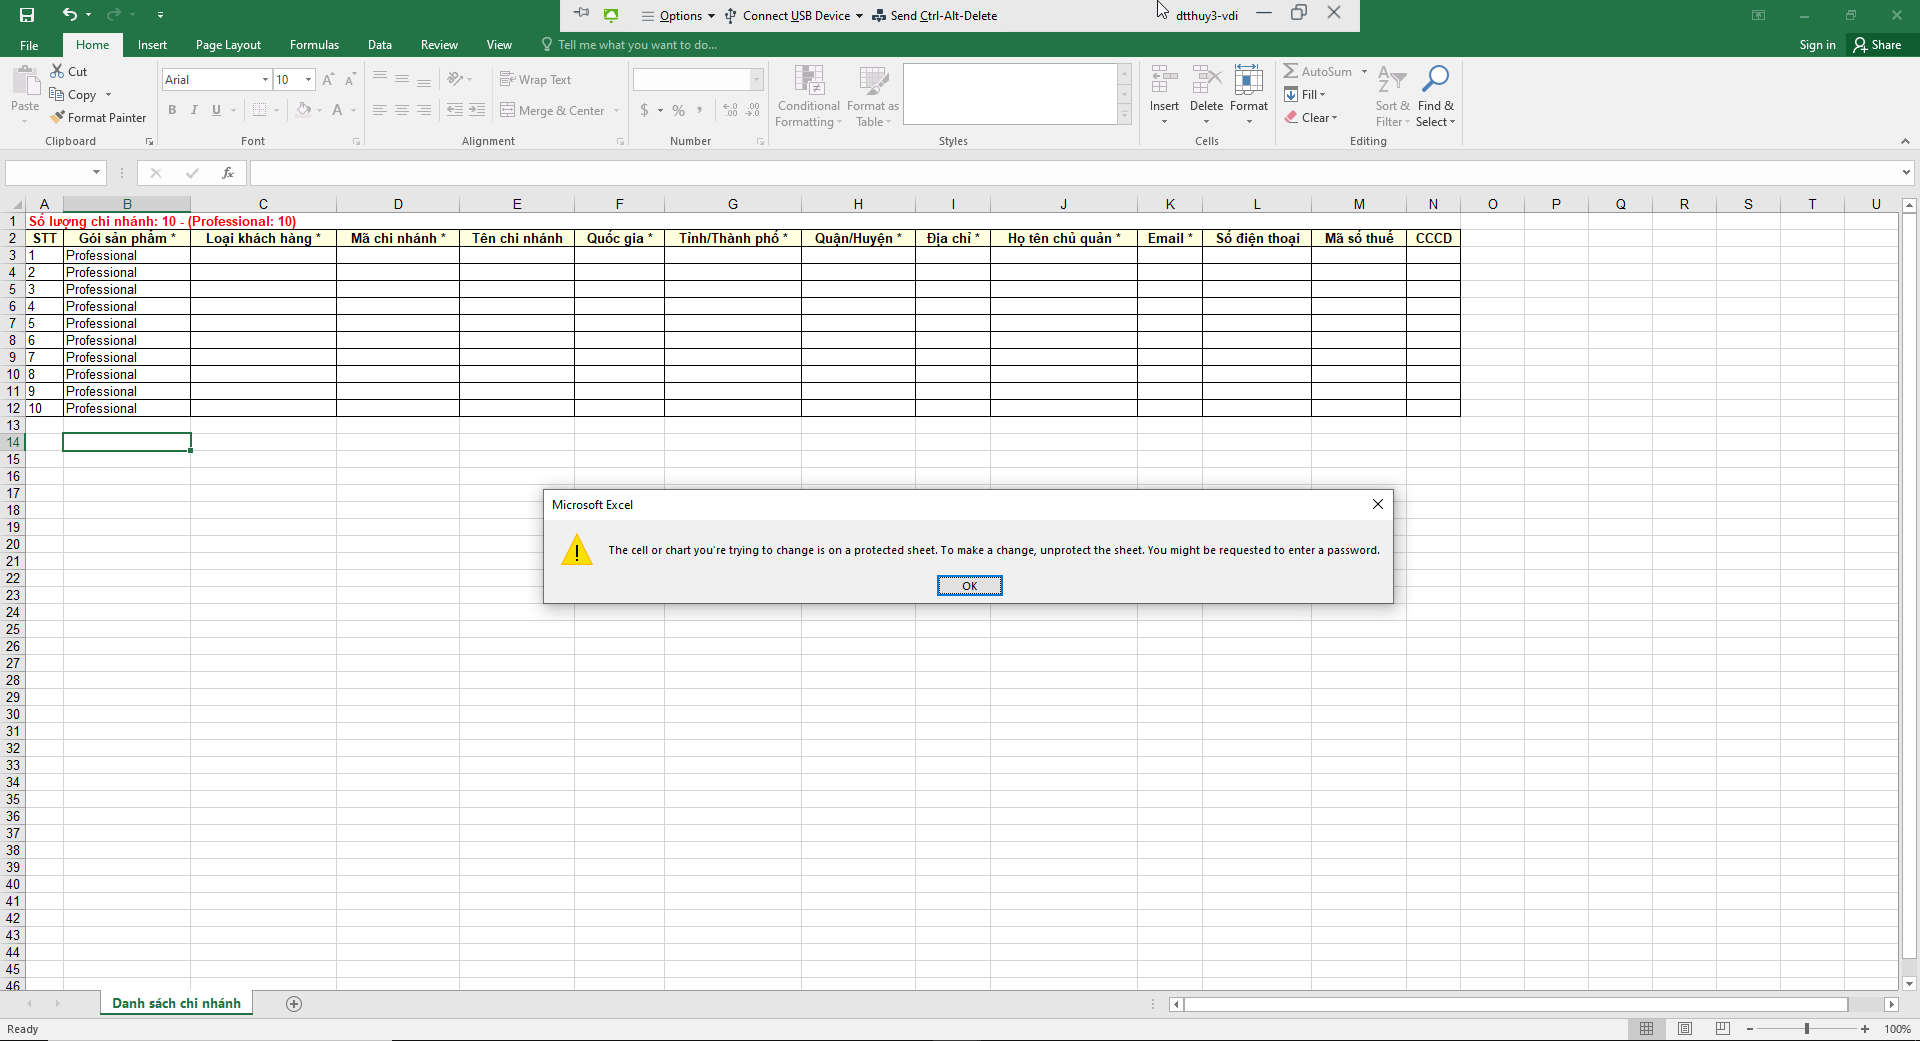Click the Paste clipboard icon
The height and width of the screenshot is (1041, 1920).
[25, 81]
